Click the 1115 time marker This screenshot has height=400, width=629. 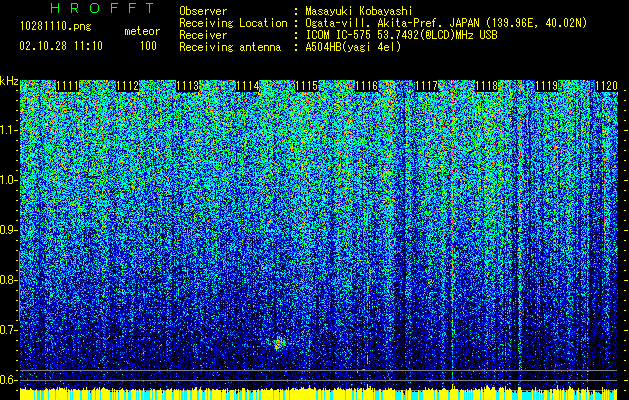[307, 86]
